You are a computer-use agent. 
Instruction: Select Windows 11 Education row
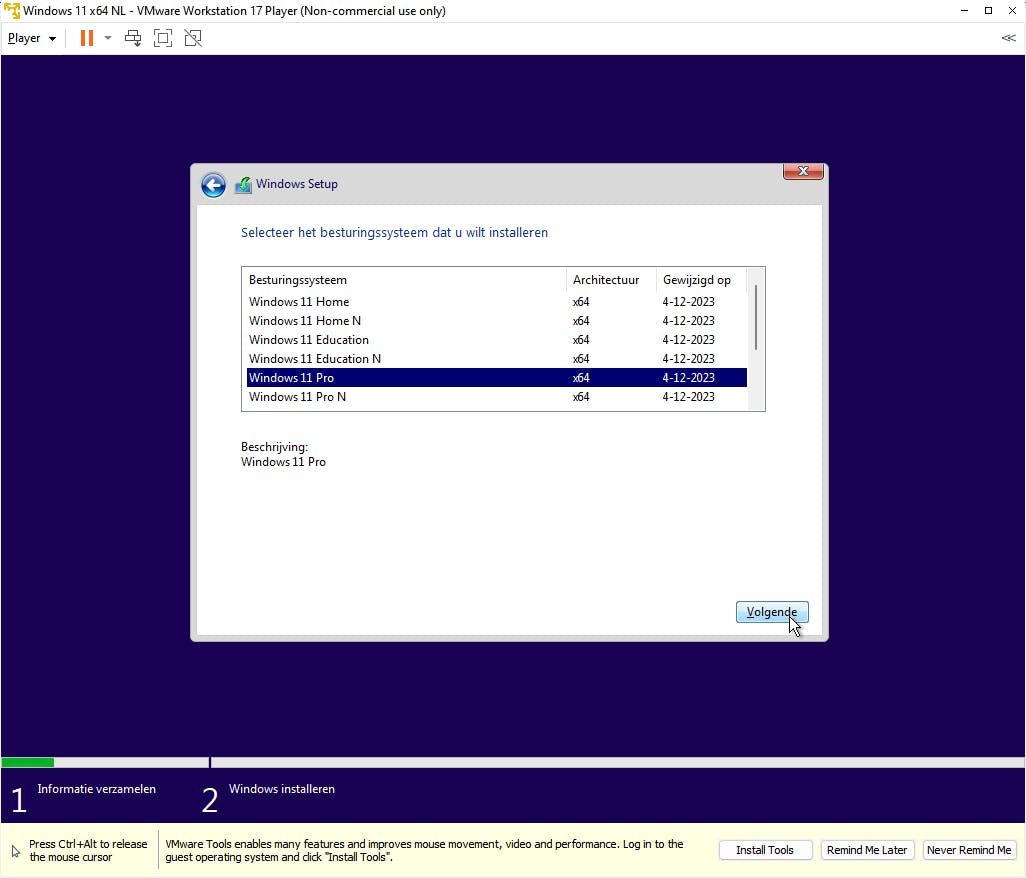tap(497, 340)
